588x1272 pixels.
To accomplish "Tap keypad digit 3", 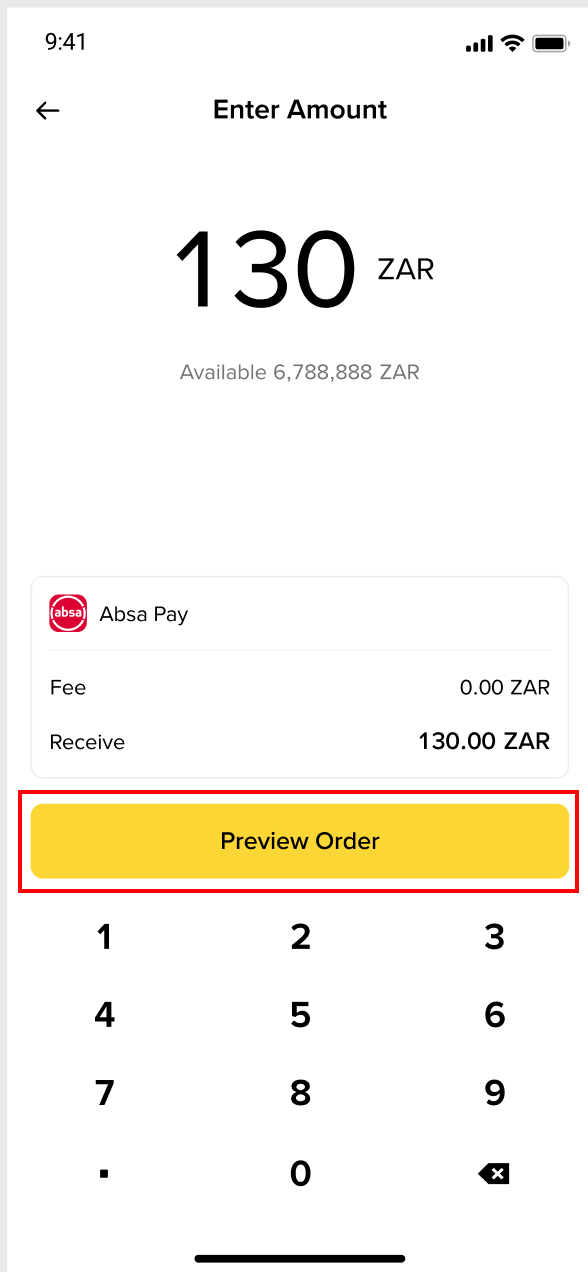I will point(494,937).
